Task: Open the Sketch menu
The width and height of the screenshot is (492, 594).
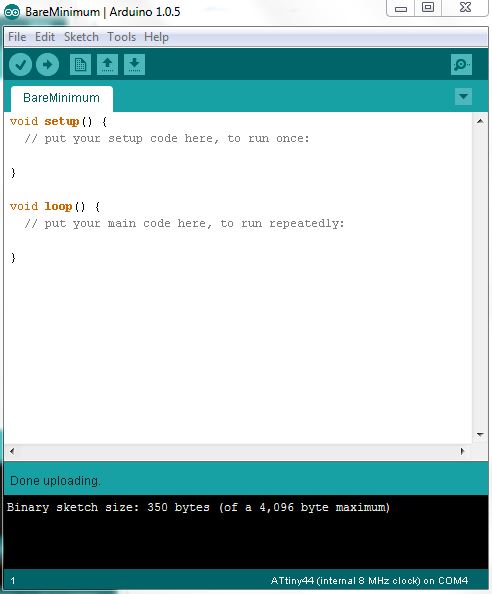Action: coord(81,37)
